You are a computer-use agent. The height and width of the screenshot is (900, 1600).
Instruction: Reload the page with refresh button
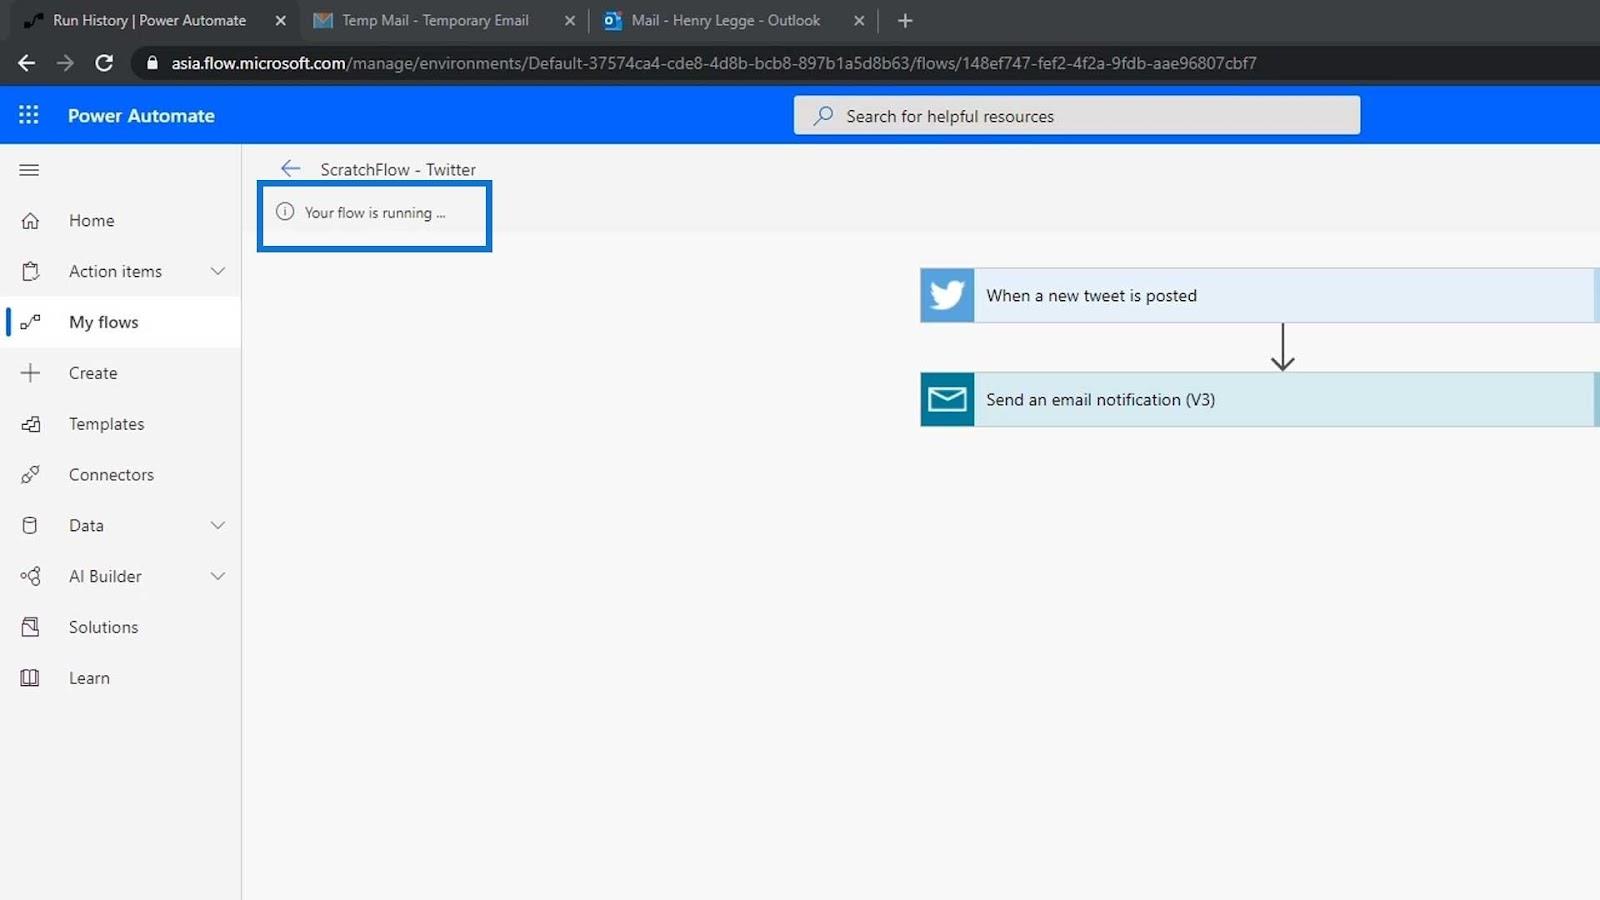(104, 63)
